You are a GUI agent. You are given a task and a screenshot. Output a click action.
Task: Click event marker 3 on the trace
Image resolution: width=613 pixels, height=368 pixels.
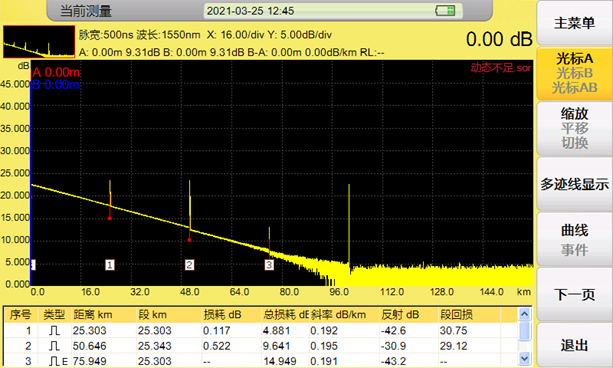point(269,265)
